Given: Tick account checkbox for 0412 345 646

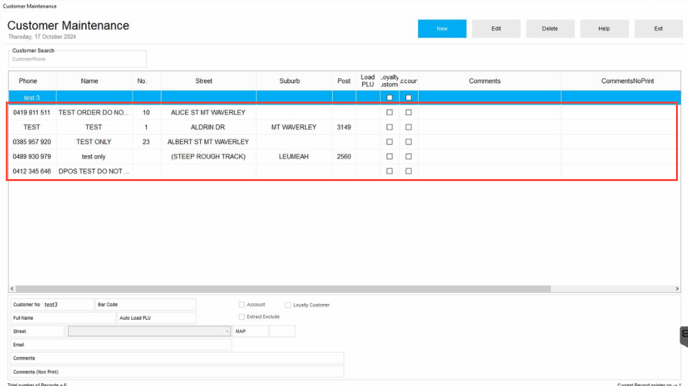Looking at the screenshot, I should click(x=408, y=171).
